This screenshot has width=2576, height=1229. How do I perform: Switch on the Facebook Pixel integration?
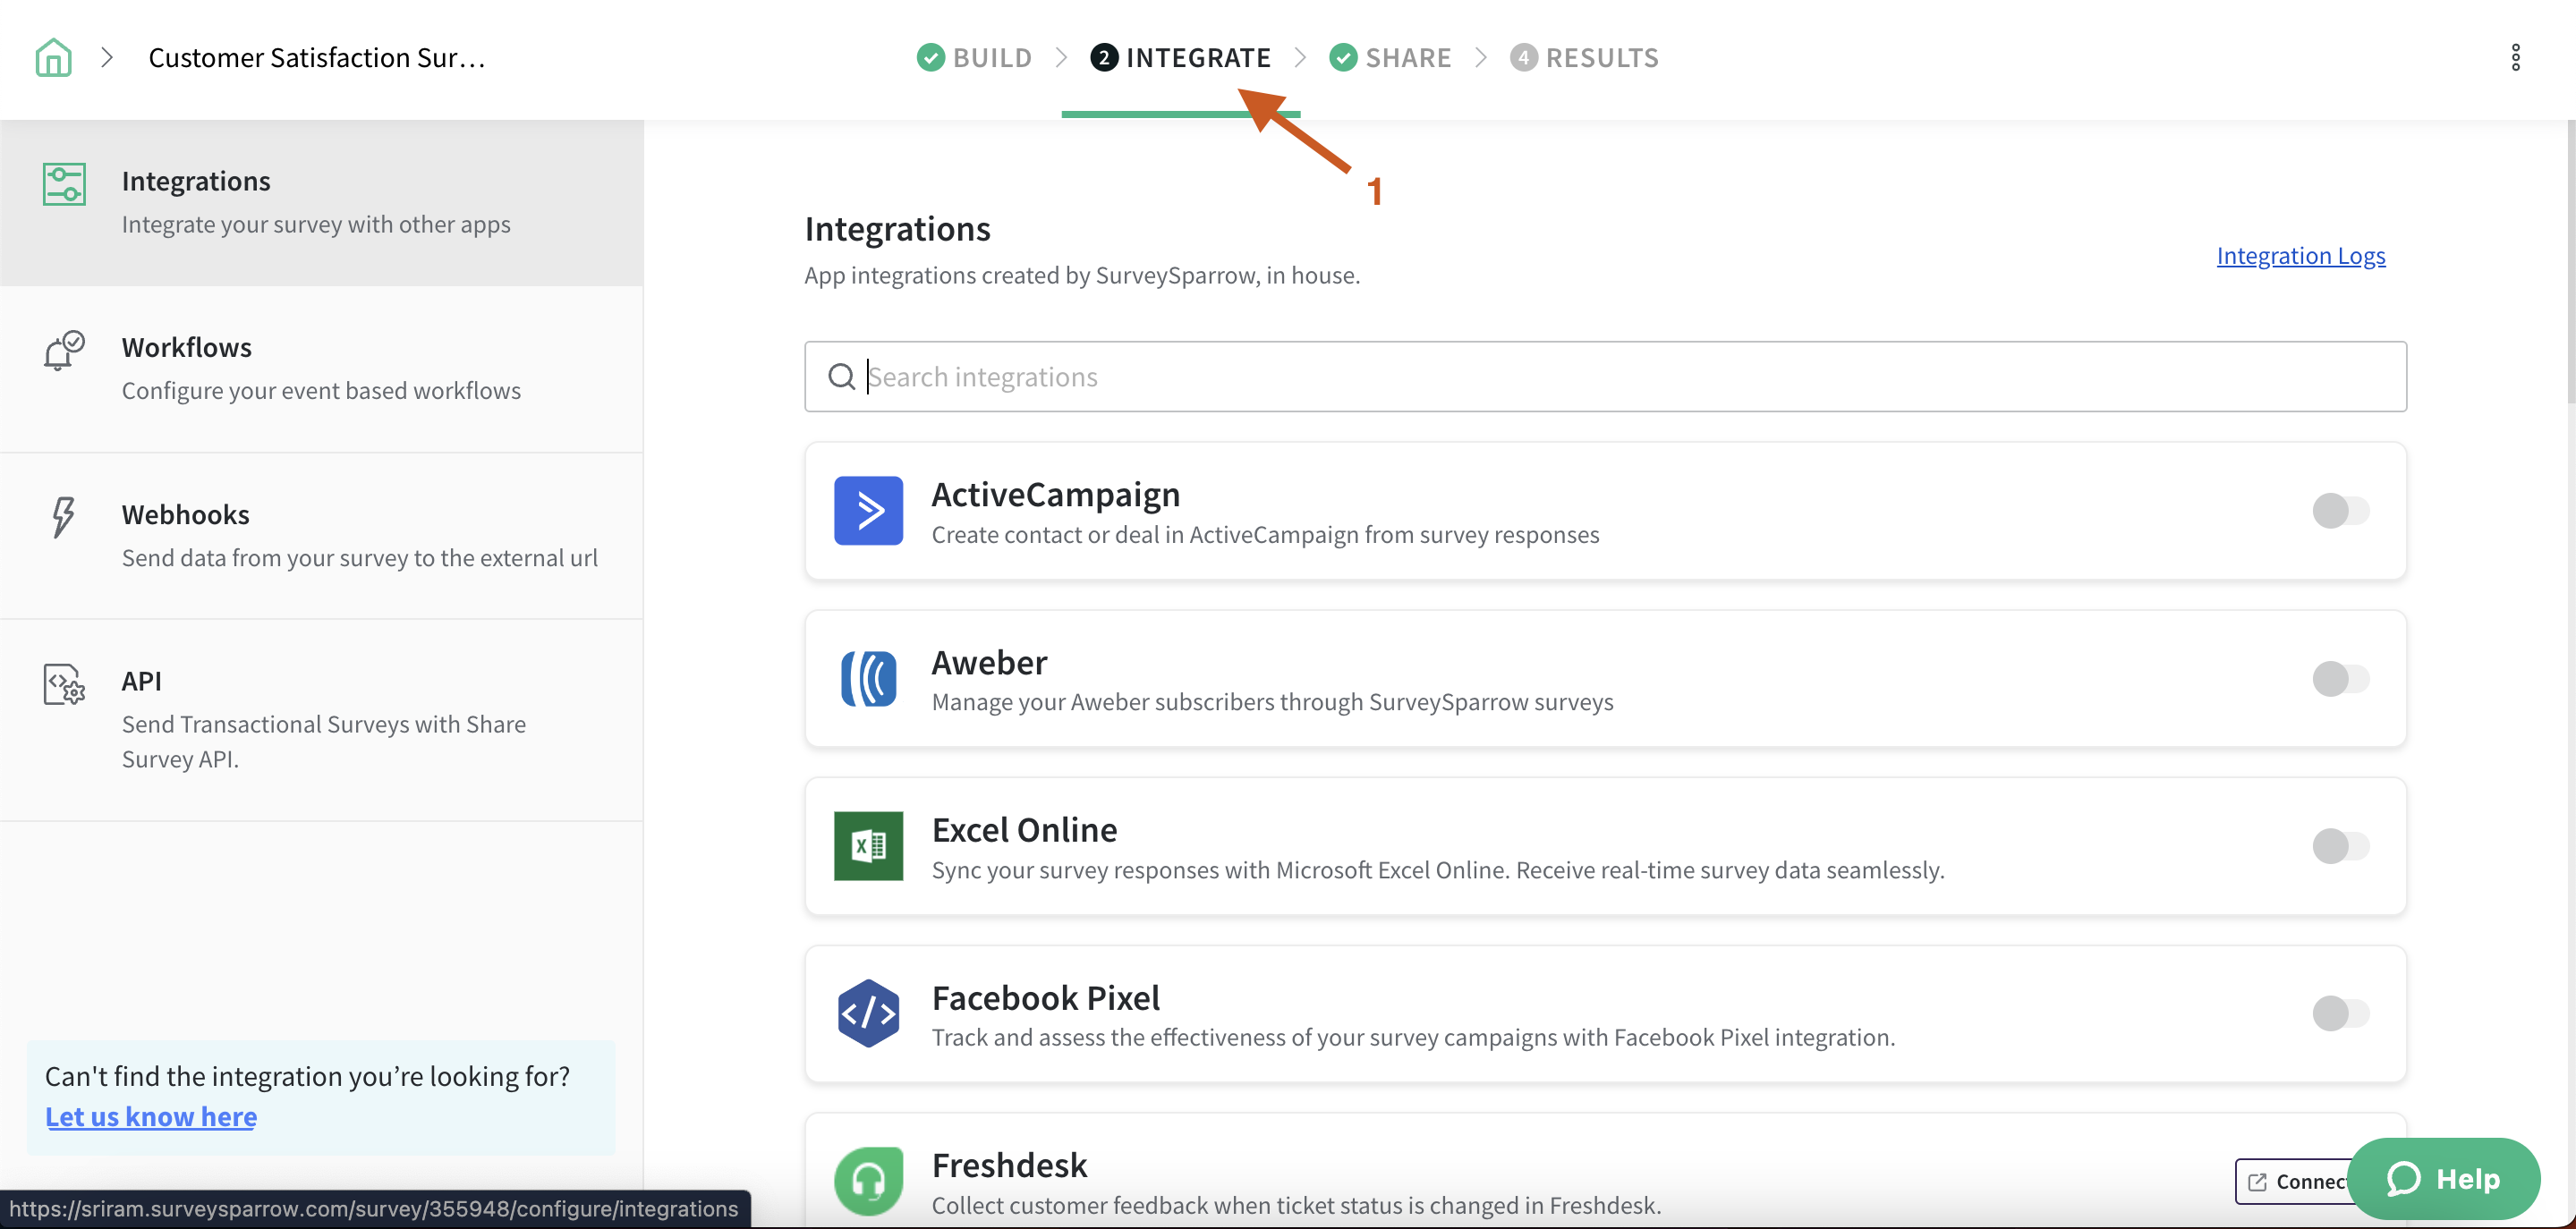2340,1013
